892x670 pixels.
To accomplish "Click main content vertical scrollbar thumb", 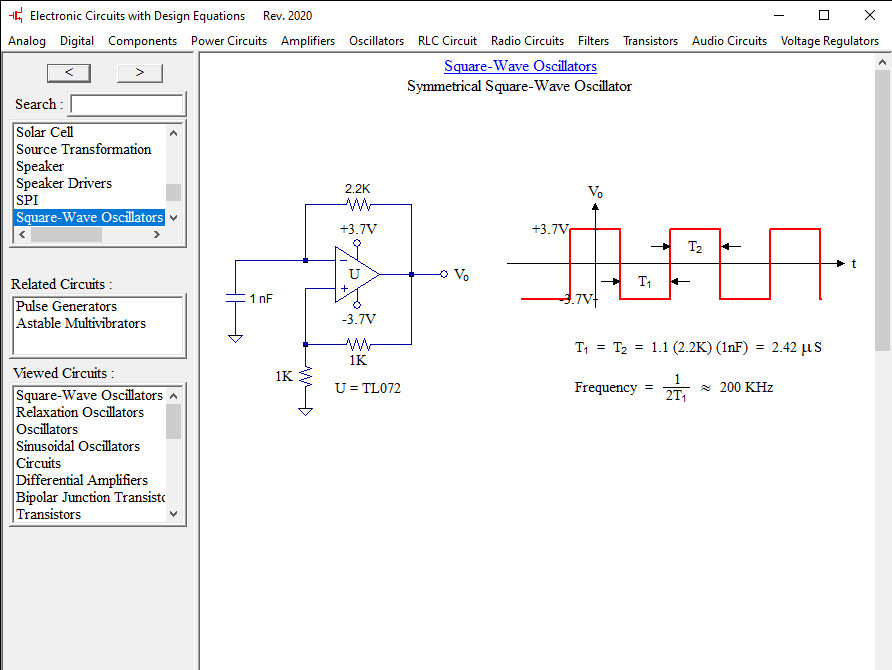I will point(882,210).
